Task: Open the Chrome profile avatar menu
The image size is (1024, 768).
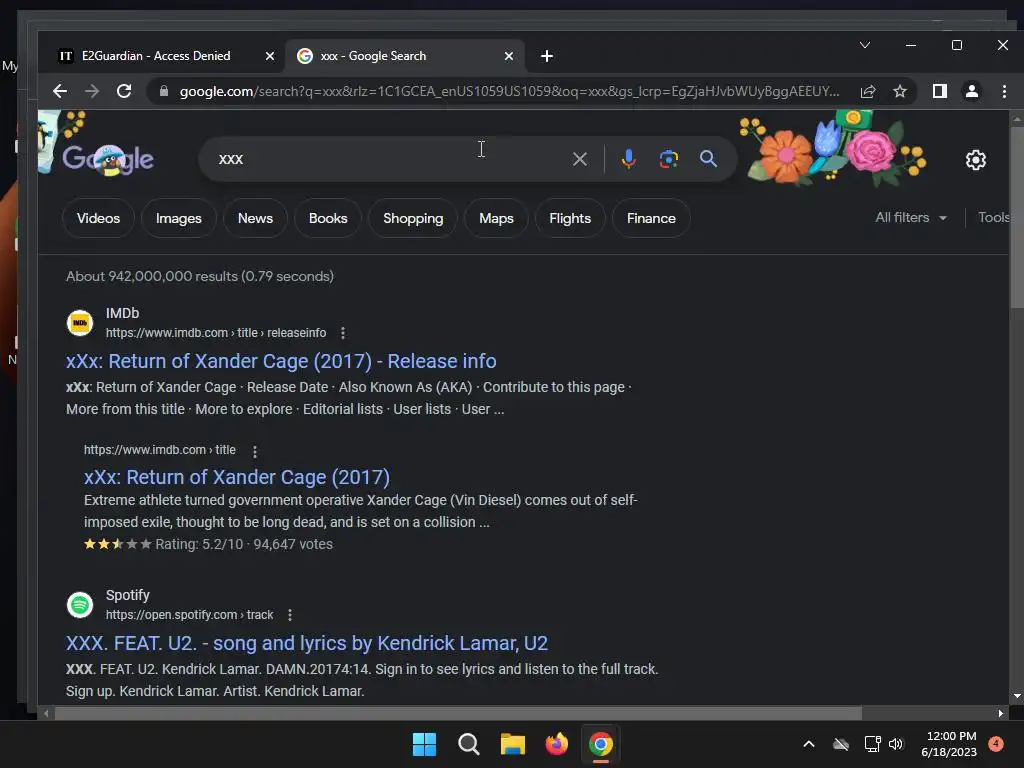Action: coord(972,91)
